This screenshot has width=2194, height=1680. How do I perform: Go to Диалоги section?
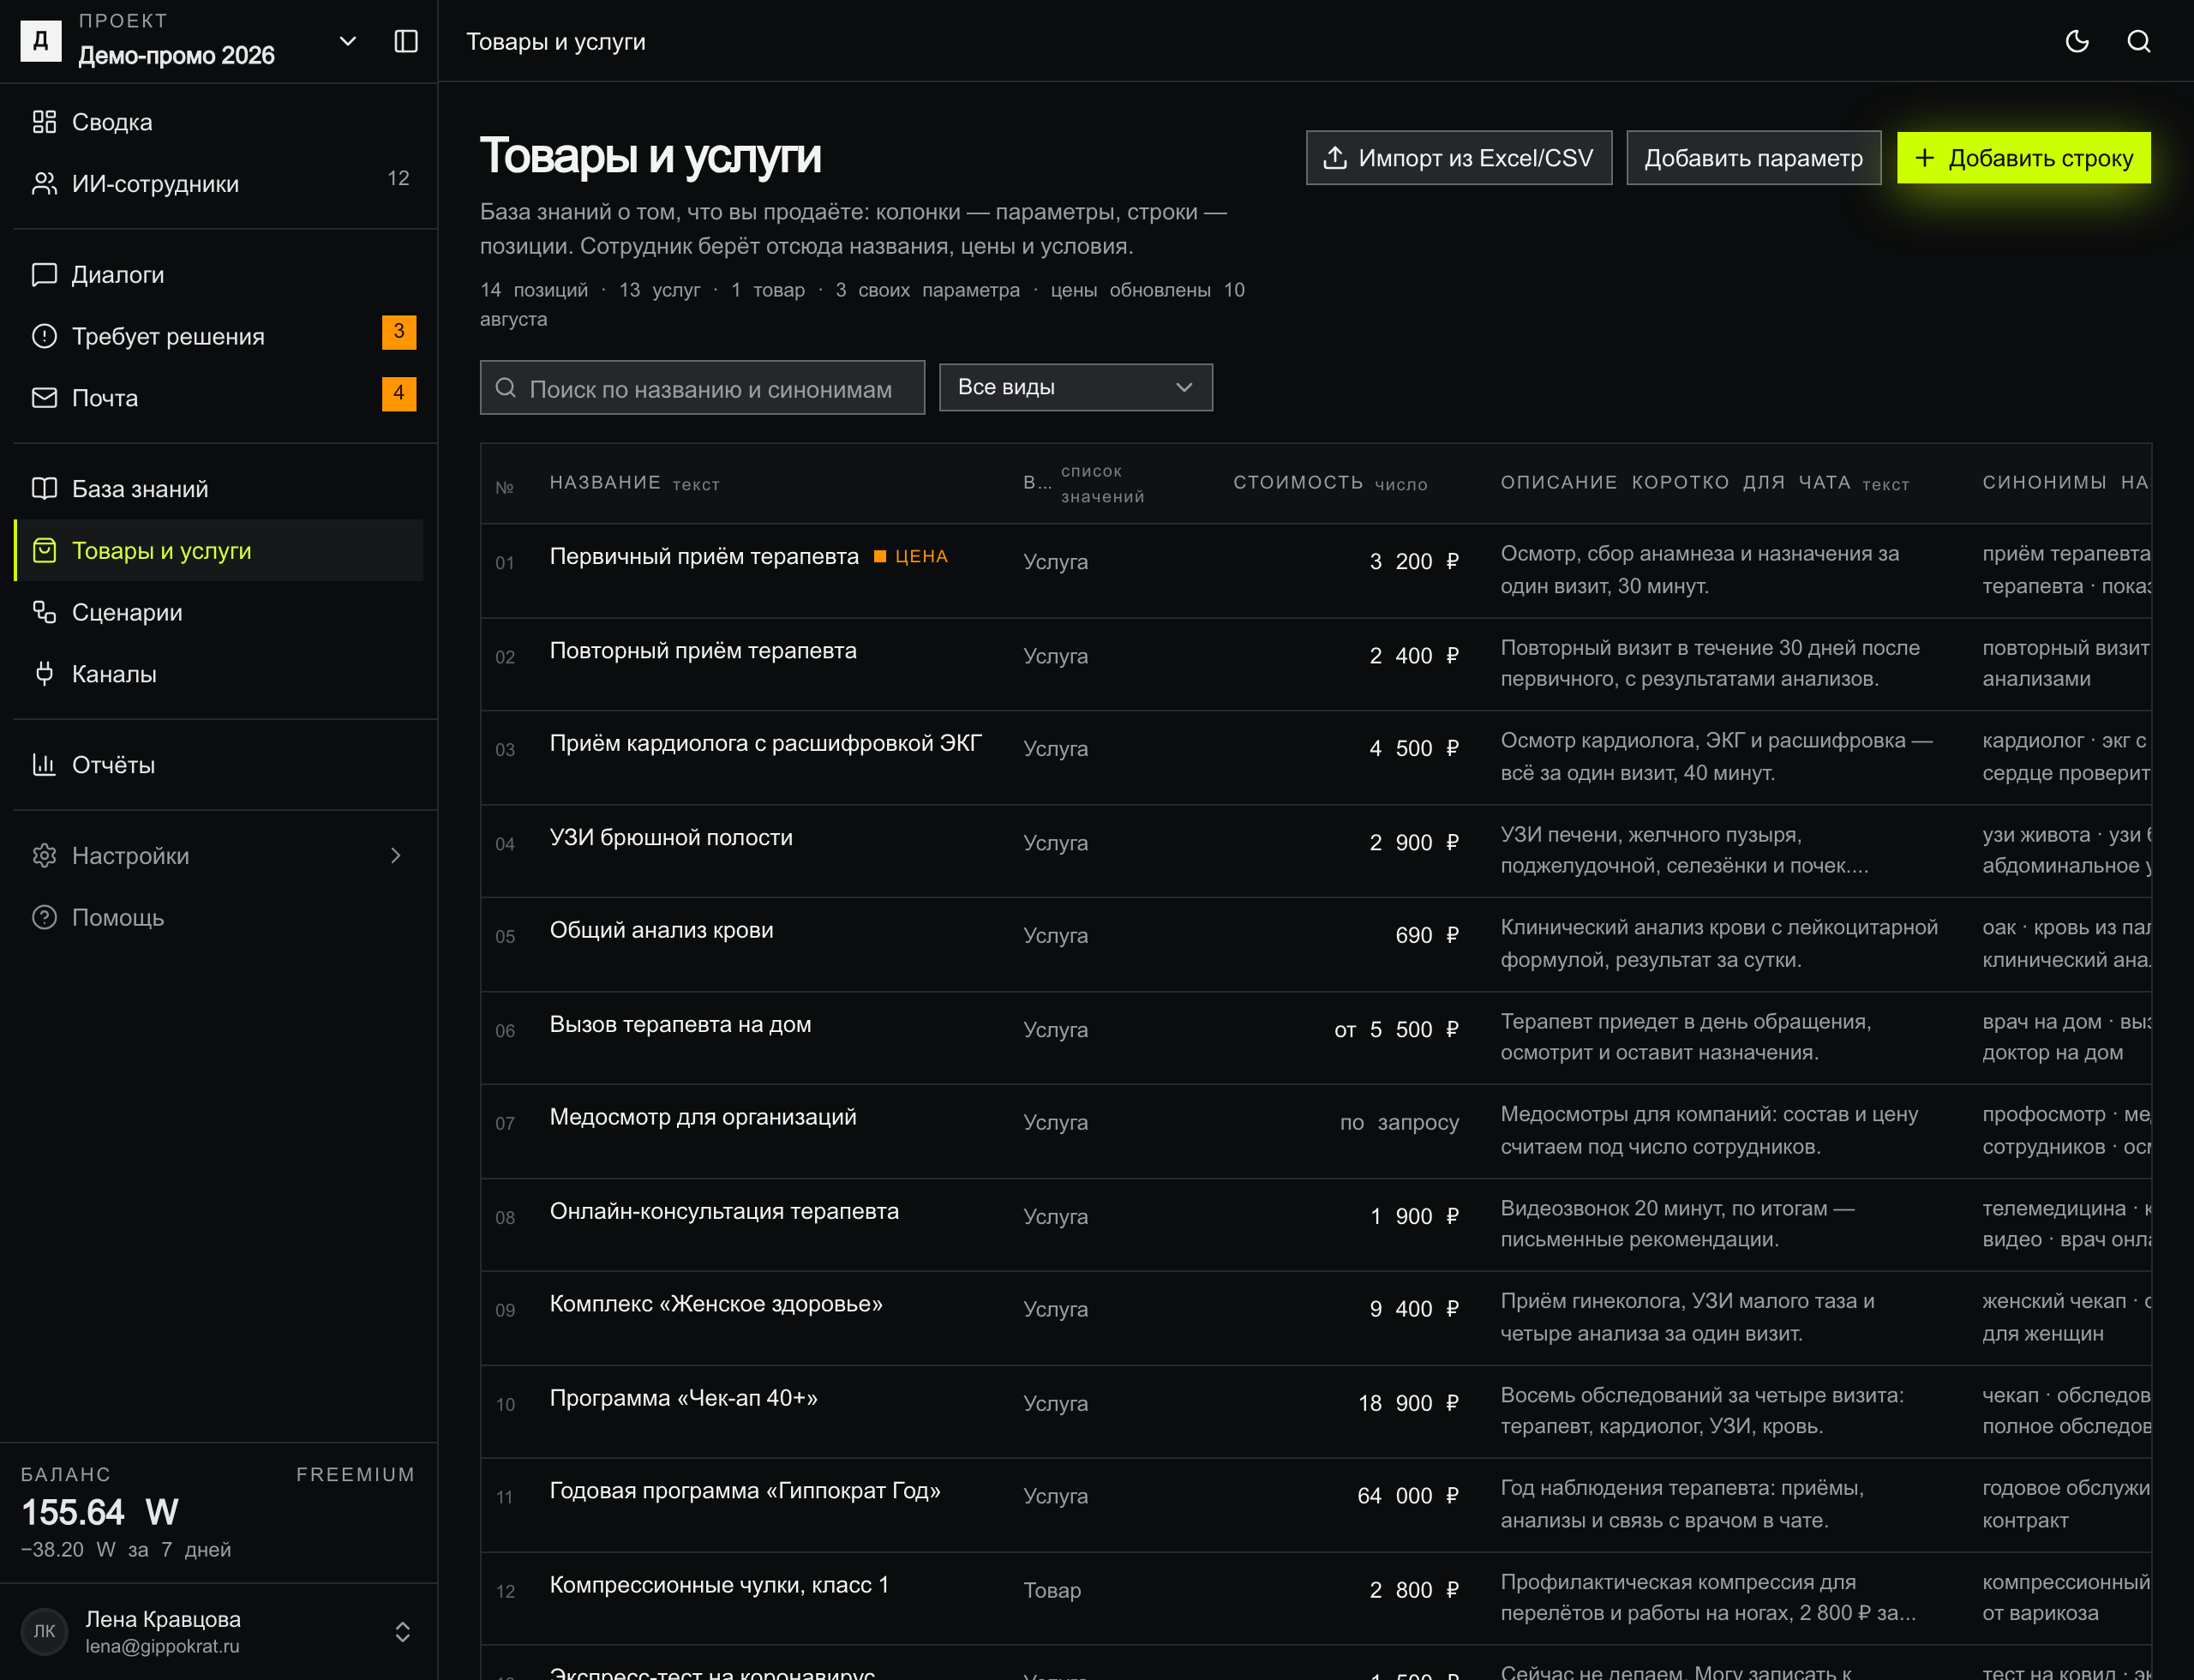click(x=218, y=274)
